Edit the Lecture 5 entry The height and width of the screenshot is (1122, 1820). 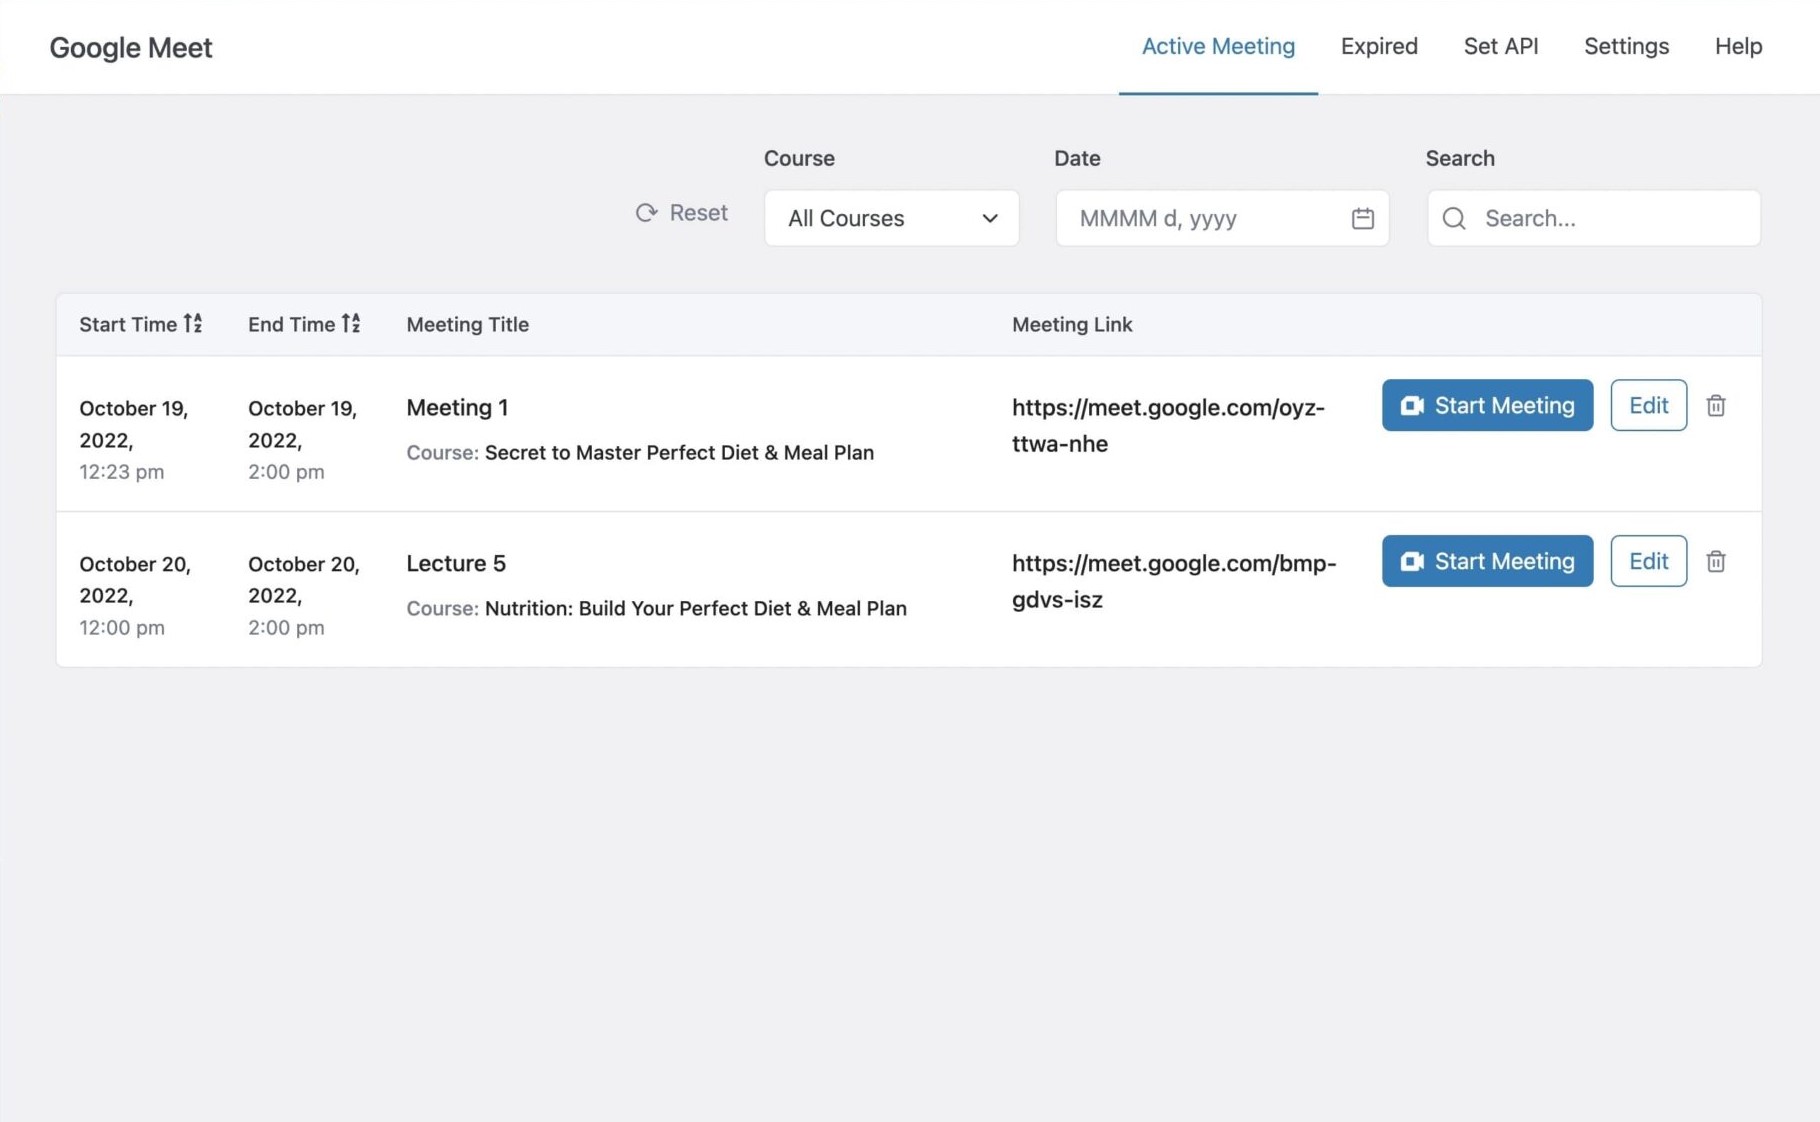1648,561
